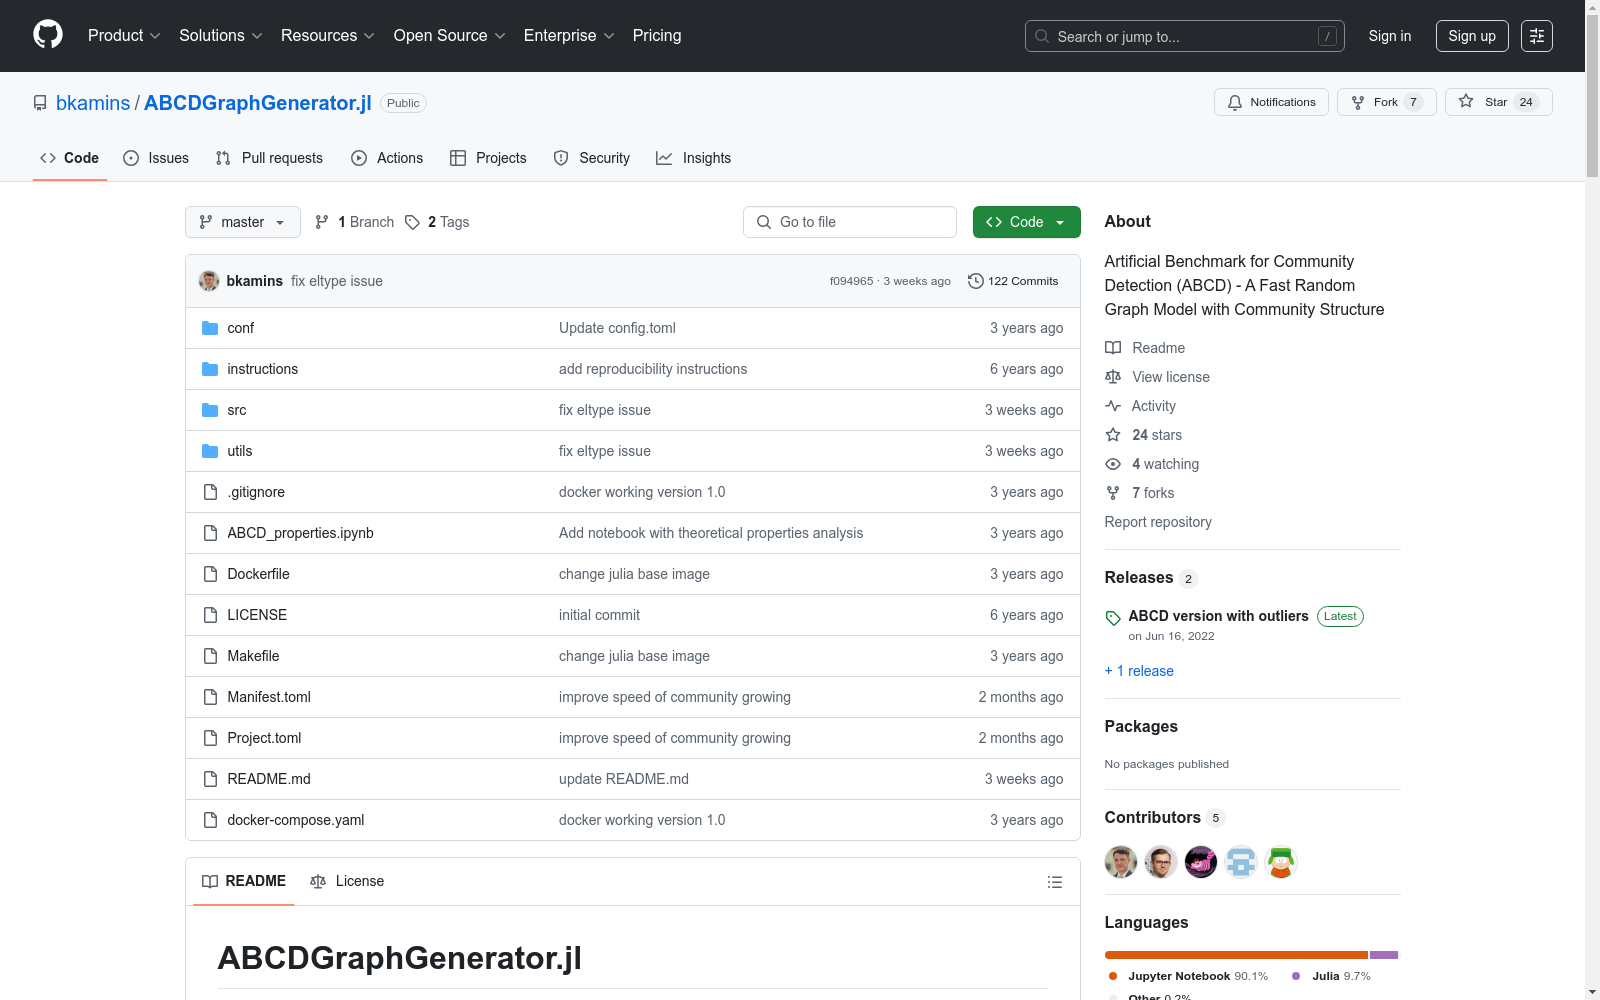This screenshot has height=1000, width=1600.
Task: Click the orange Jupyter Notebook legend dot
Action: (1113, 976)
